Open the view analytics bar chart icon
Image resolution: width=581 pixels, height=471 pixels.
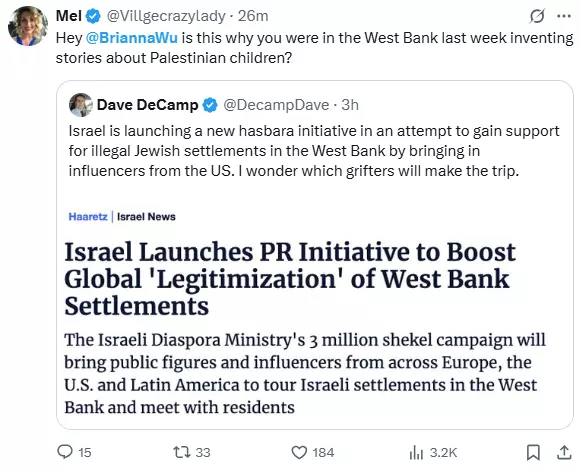[416, 452]
